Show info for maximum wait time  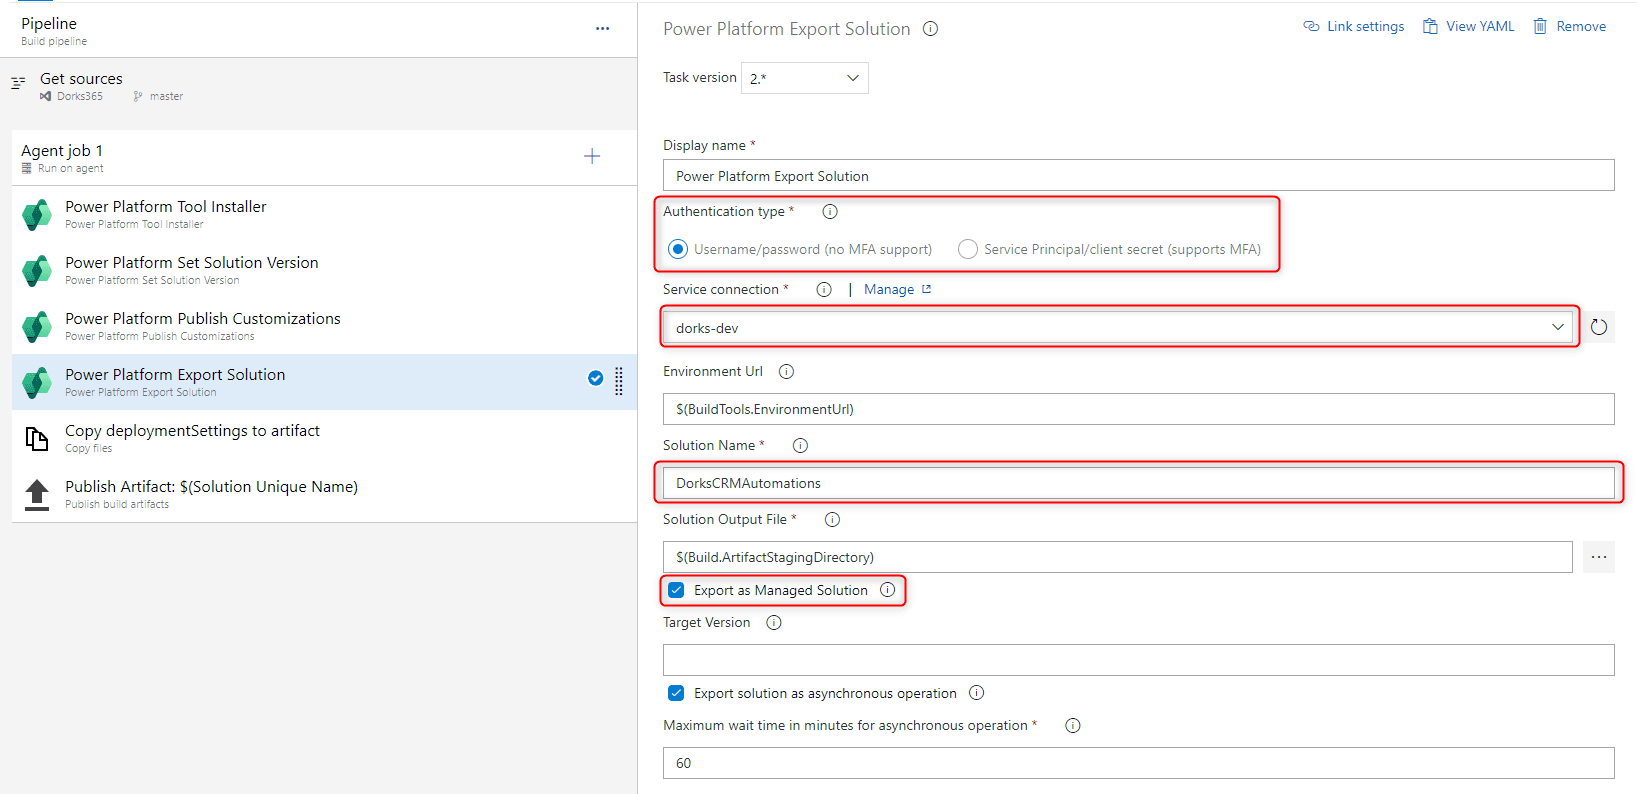click(x=1073, y=725)
